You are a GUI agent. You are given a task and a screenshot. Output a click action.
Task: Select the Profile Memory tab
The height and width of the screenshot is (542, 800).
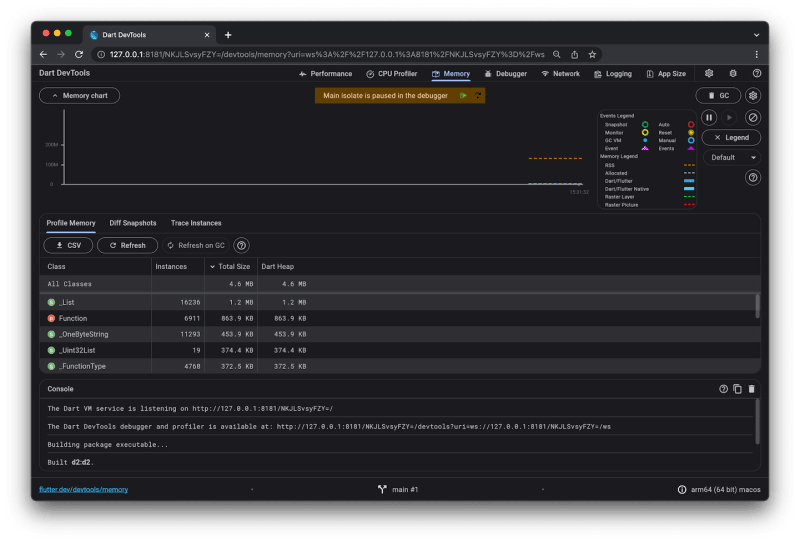point(71,223)
